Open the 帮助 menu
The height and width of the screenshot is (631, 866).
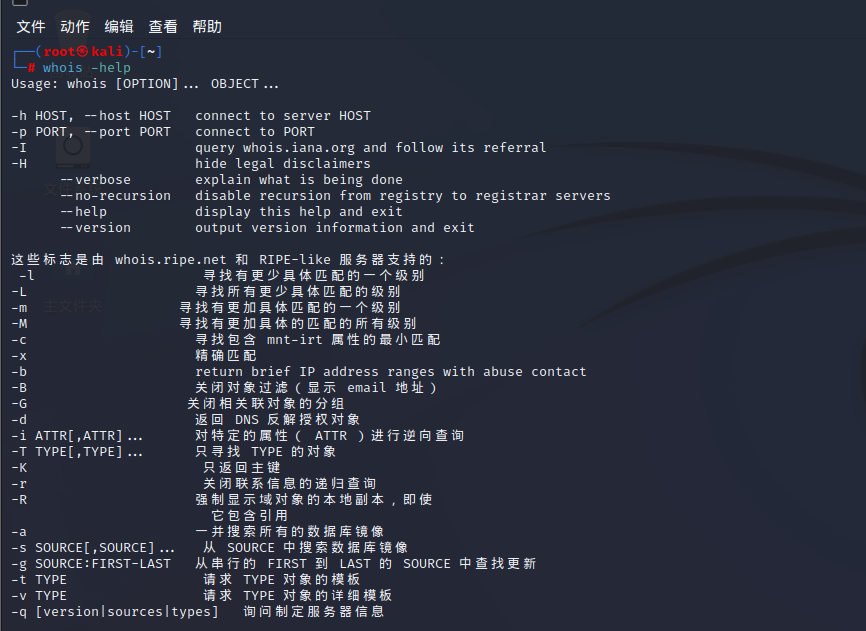click(x=207, y=26)
